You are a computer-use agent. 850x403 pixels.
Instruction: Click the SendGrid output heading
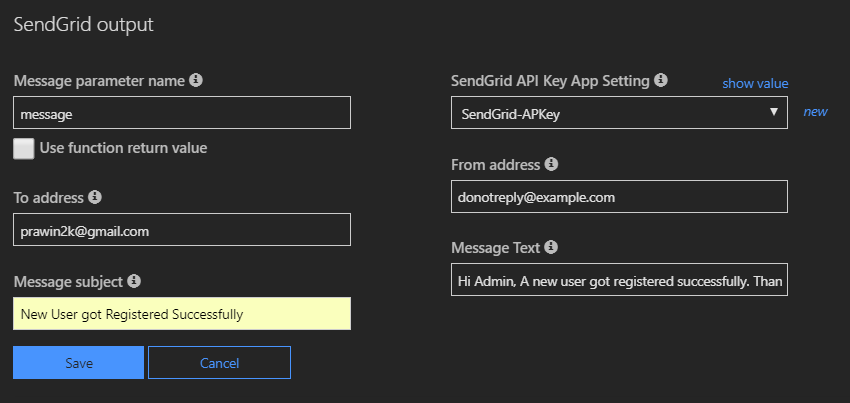[83, 25]
